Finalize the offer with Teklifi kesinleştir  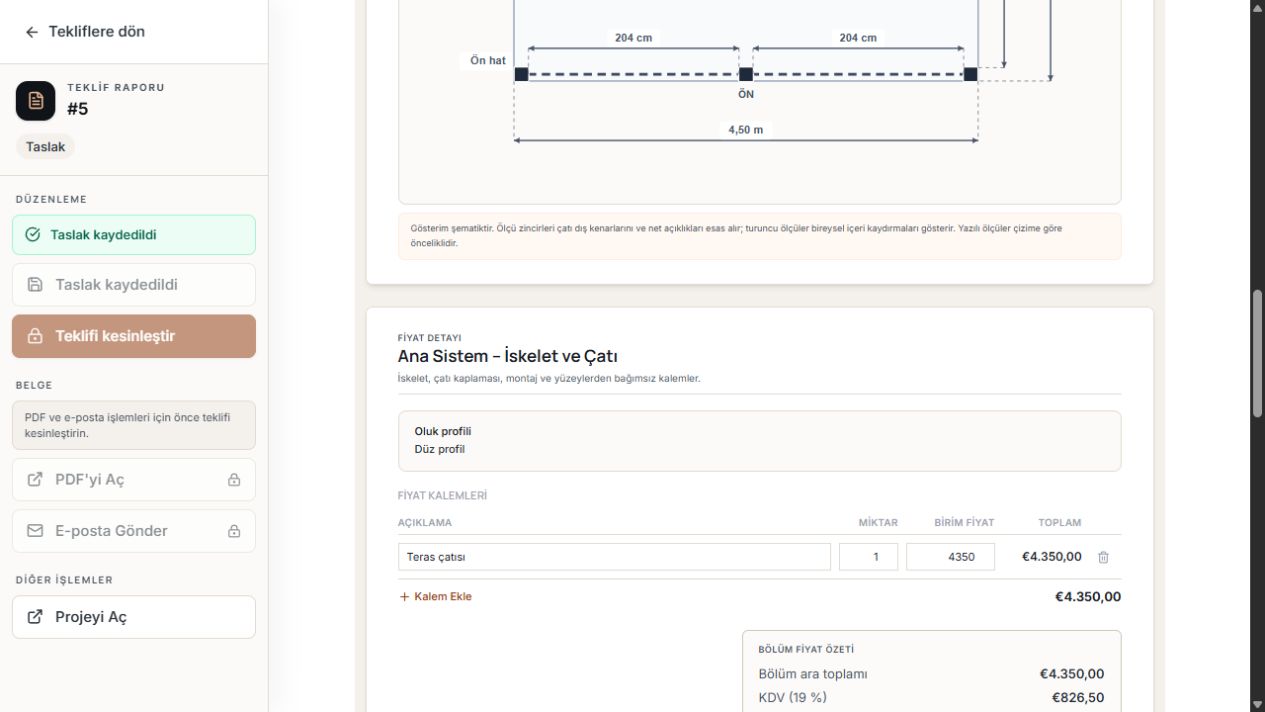coord(134,336)
